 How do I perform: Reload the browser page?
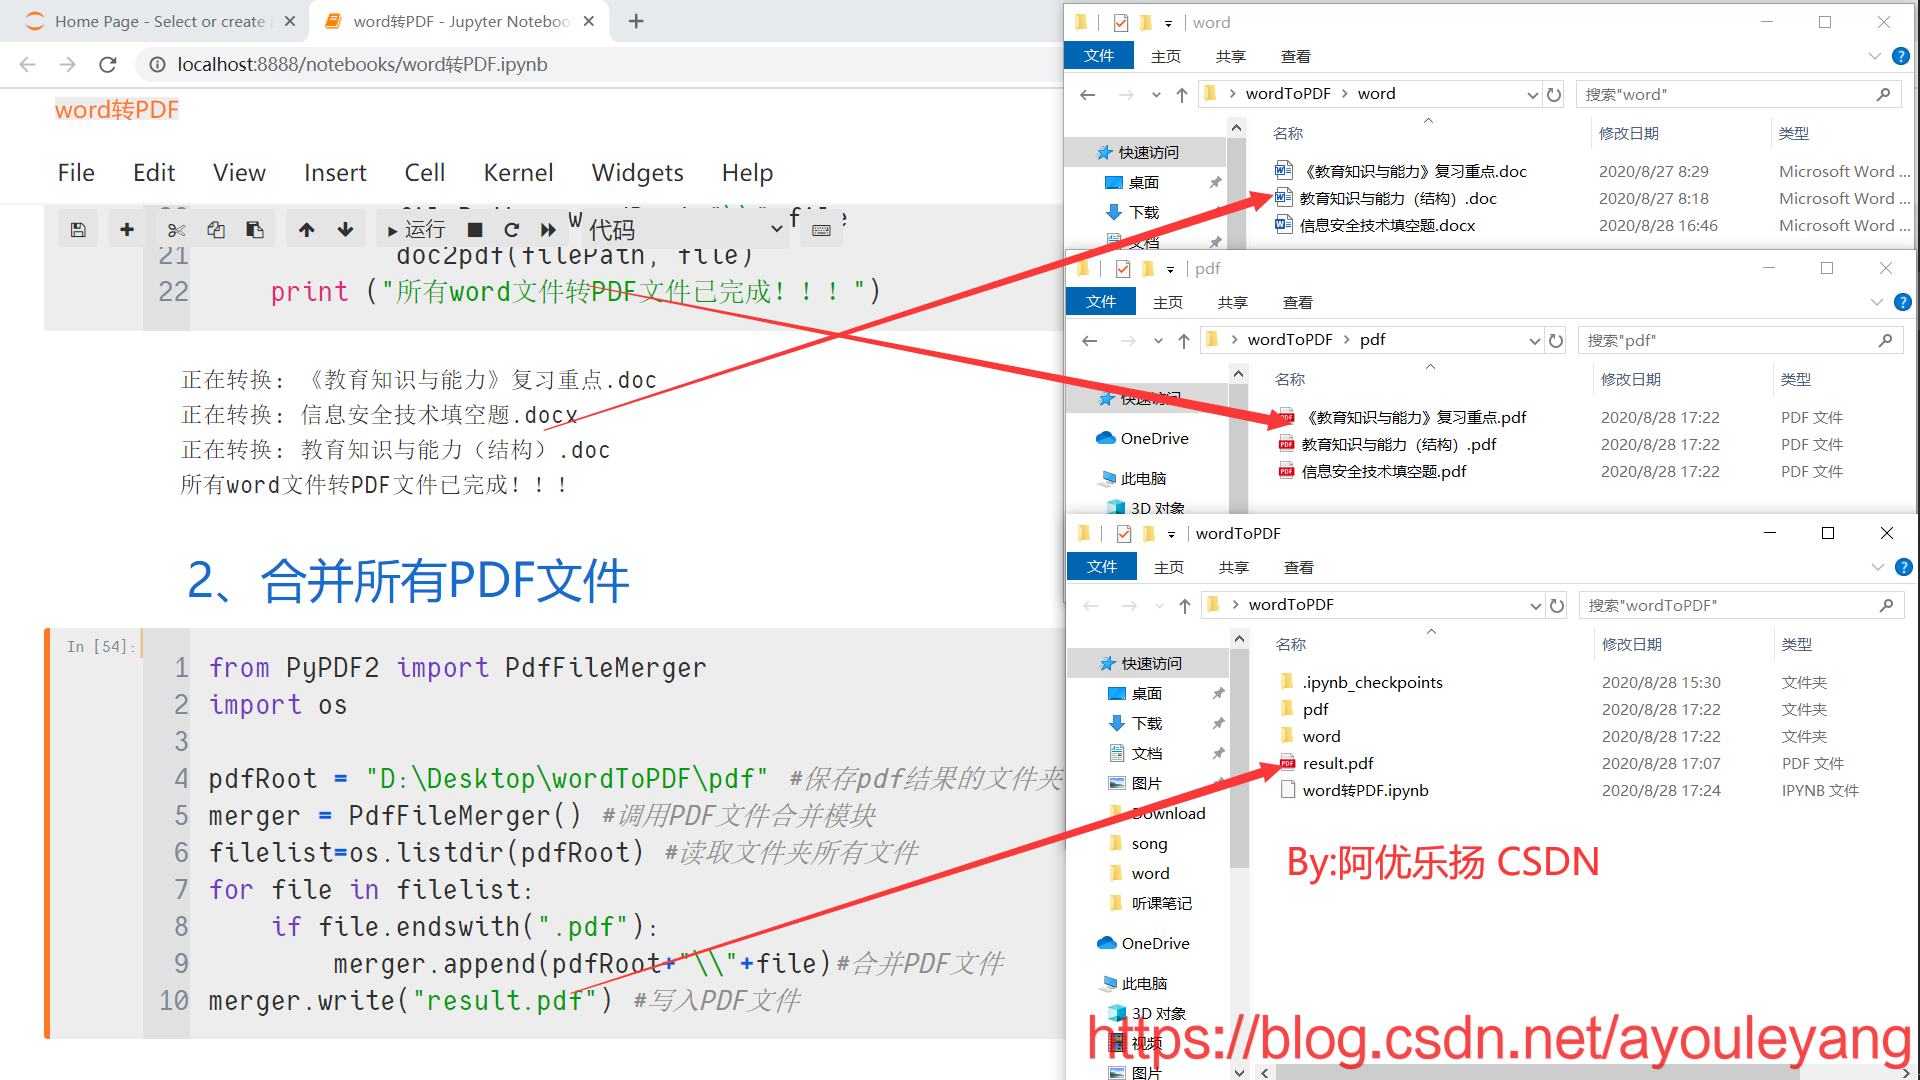[108, 65]
